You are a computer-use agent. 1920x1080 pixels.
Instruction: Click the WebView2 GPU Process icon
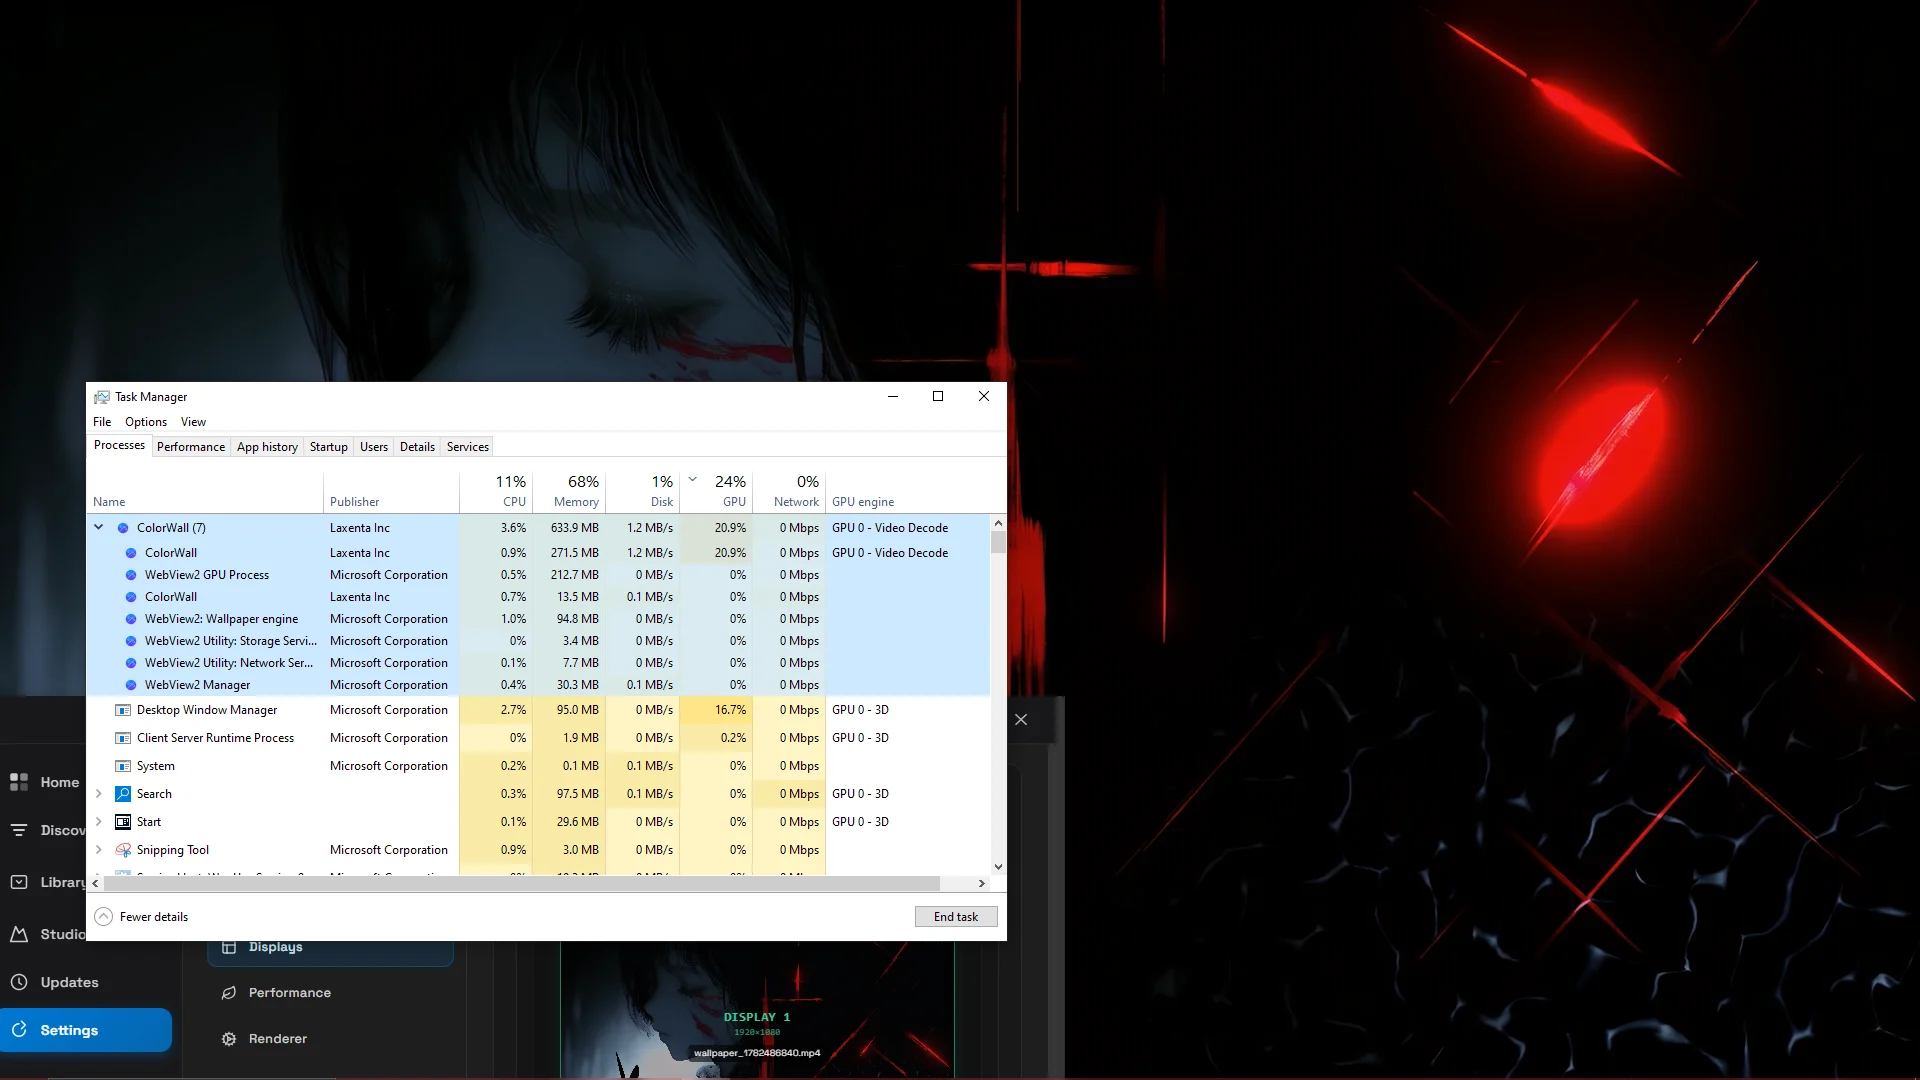pos(131,574)
